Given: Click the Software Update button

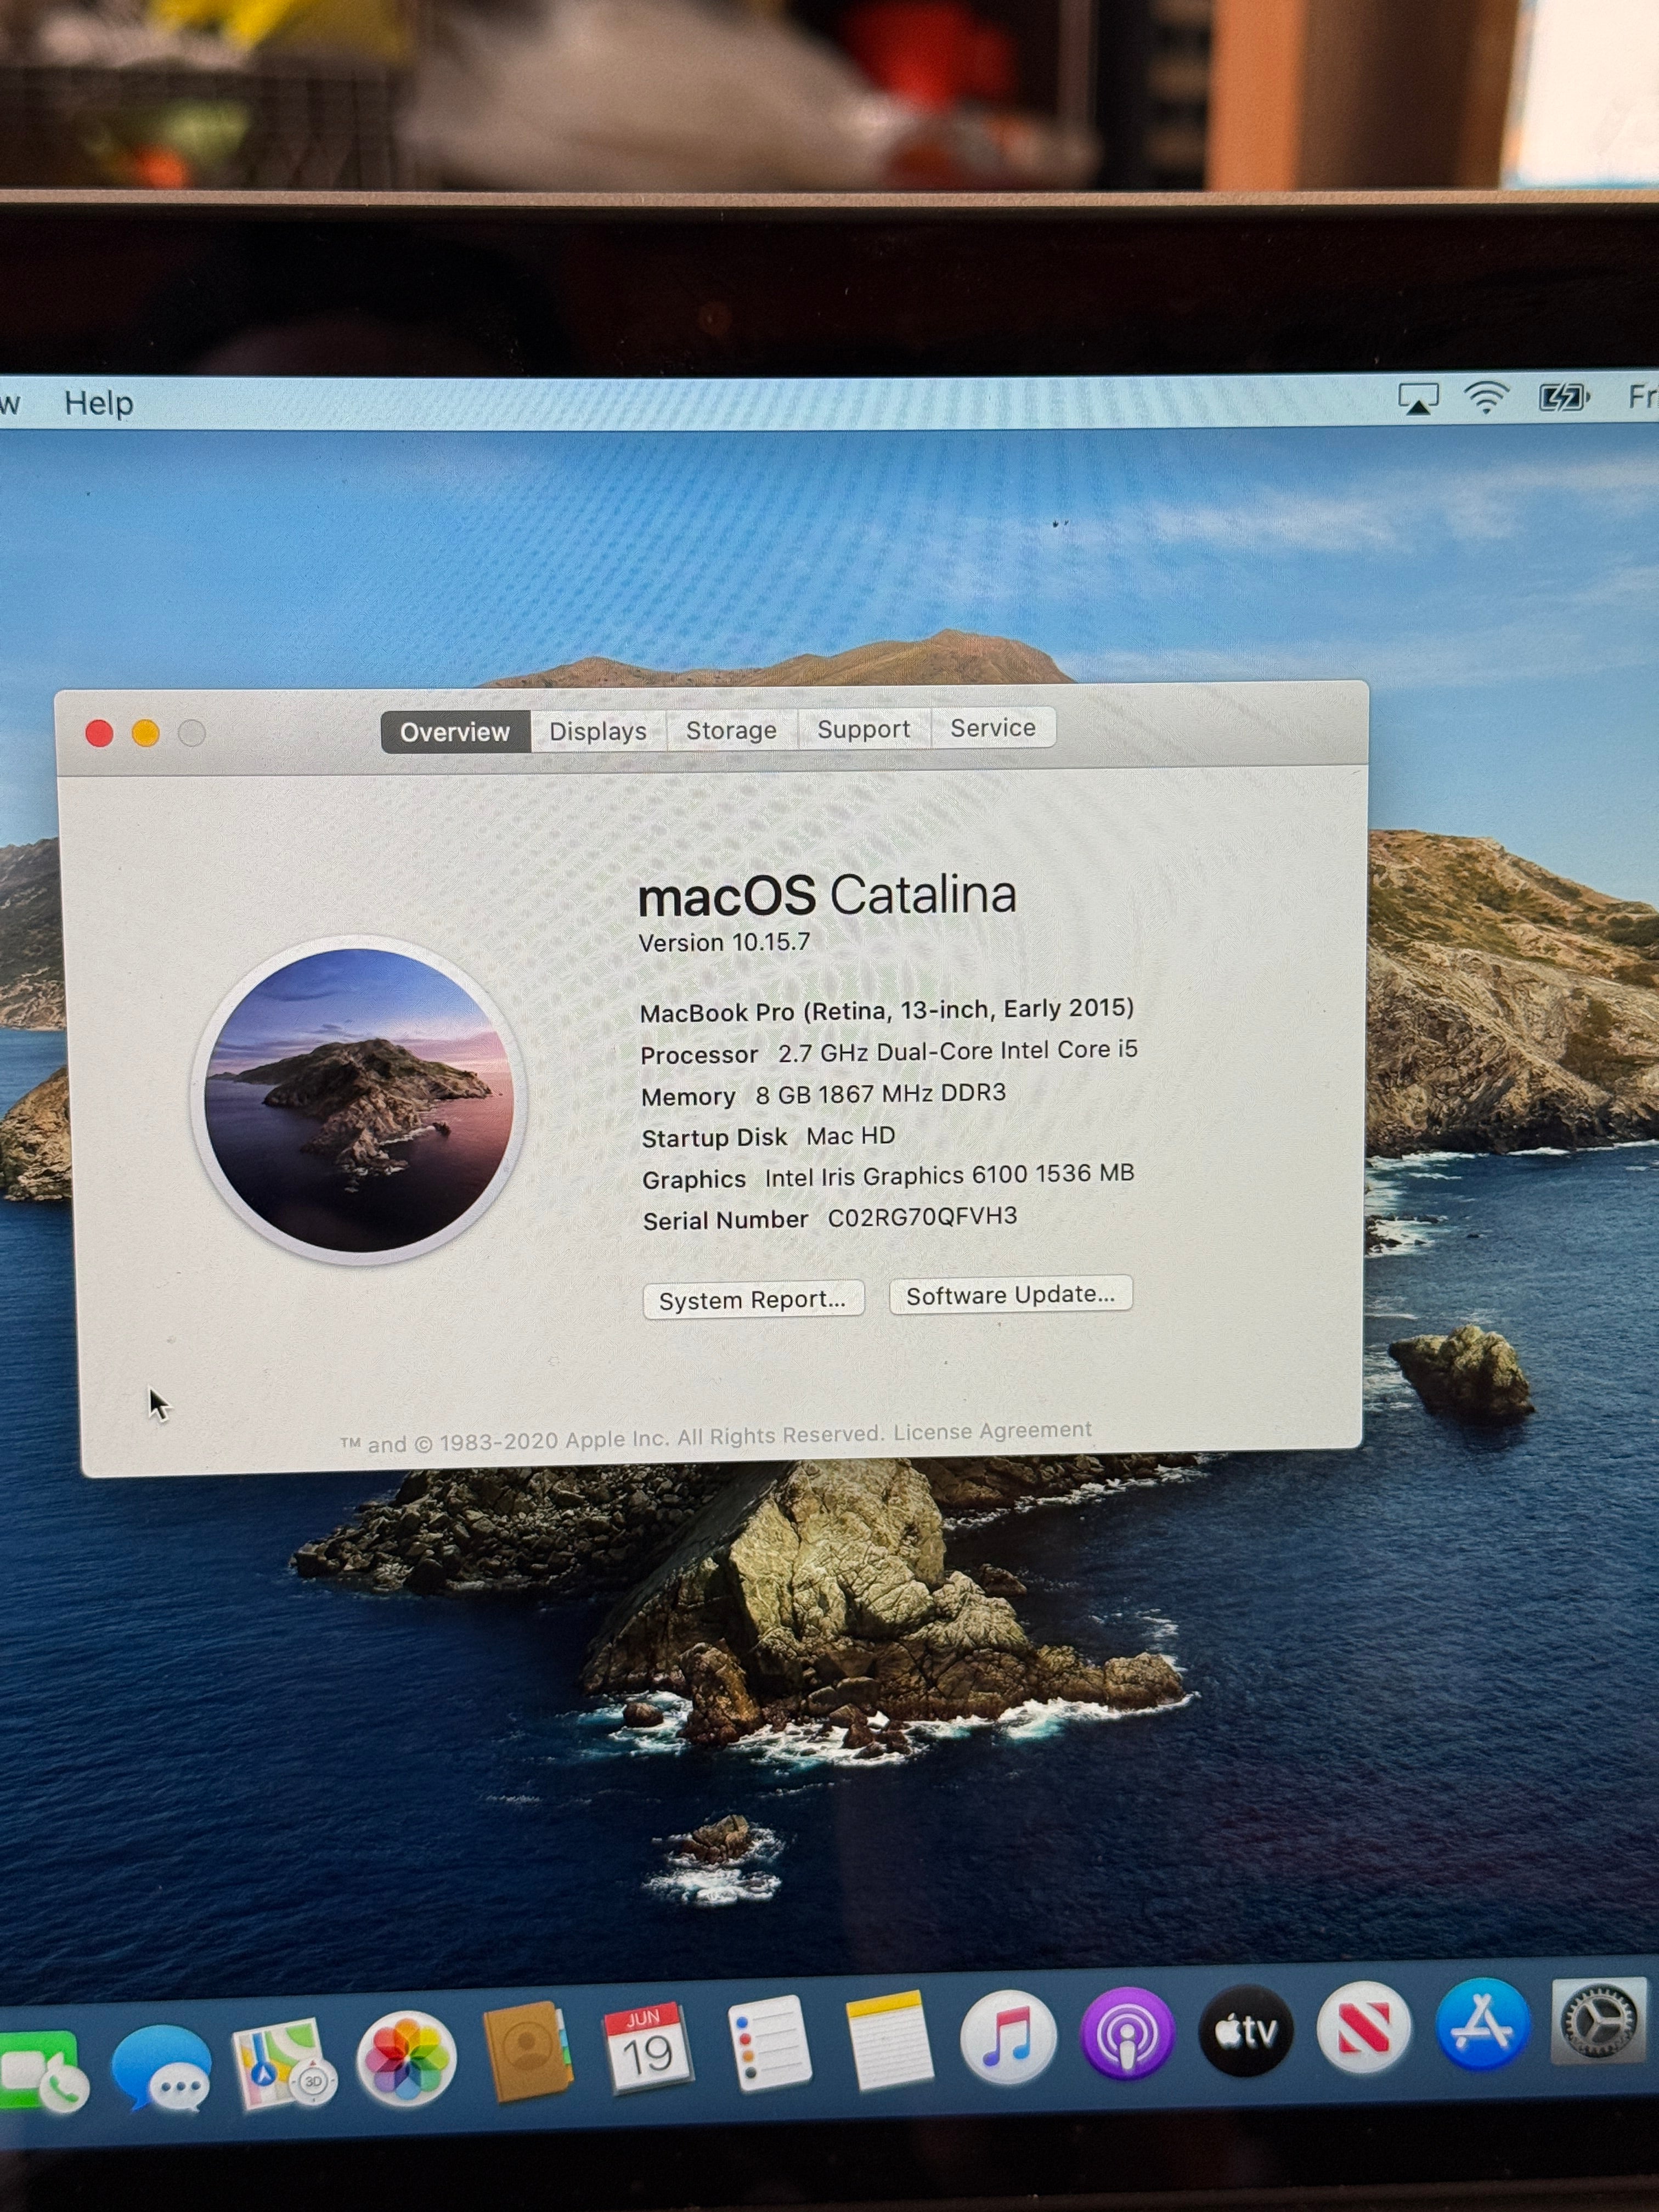Looking at the screenshot, I should [1010, 1295].
